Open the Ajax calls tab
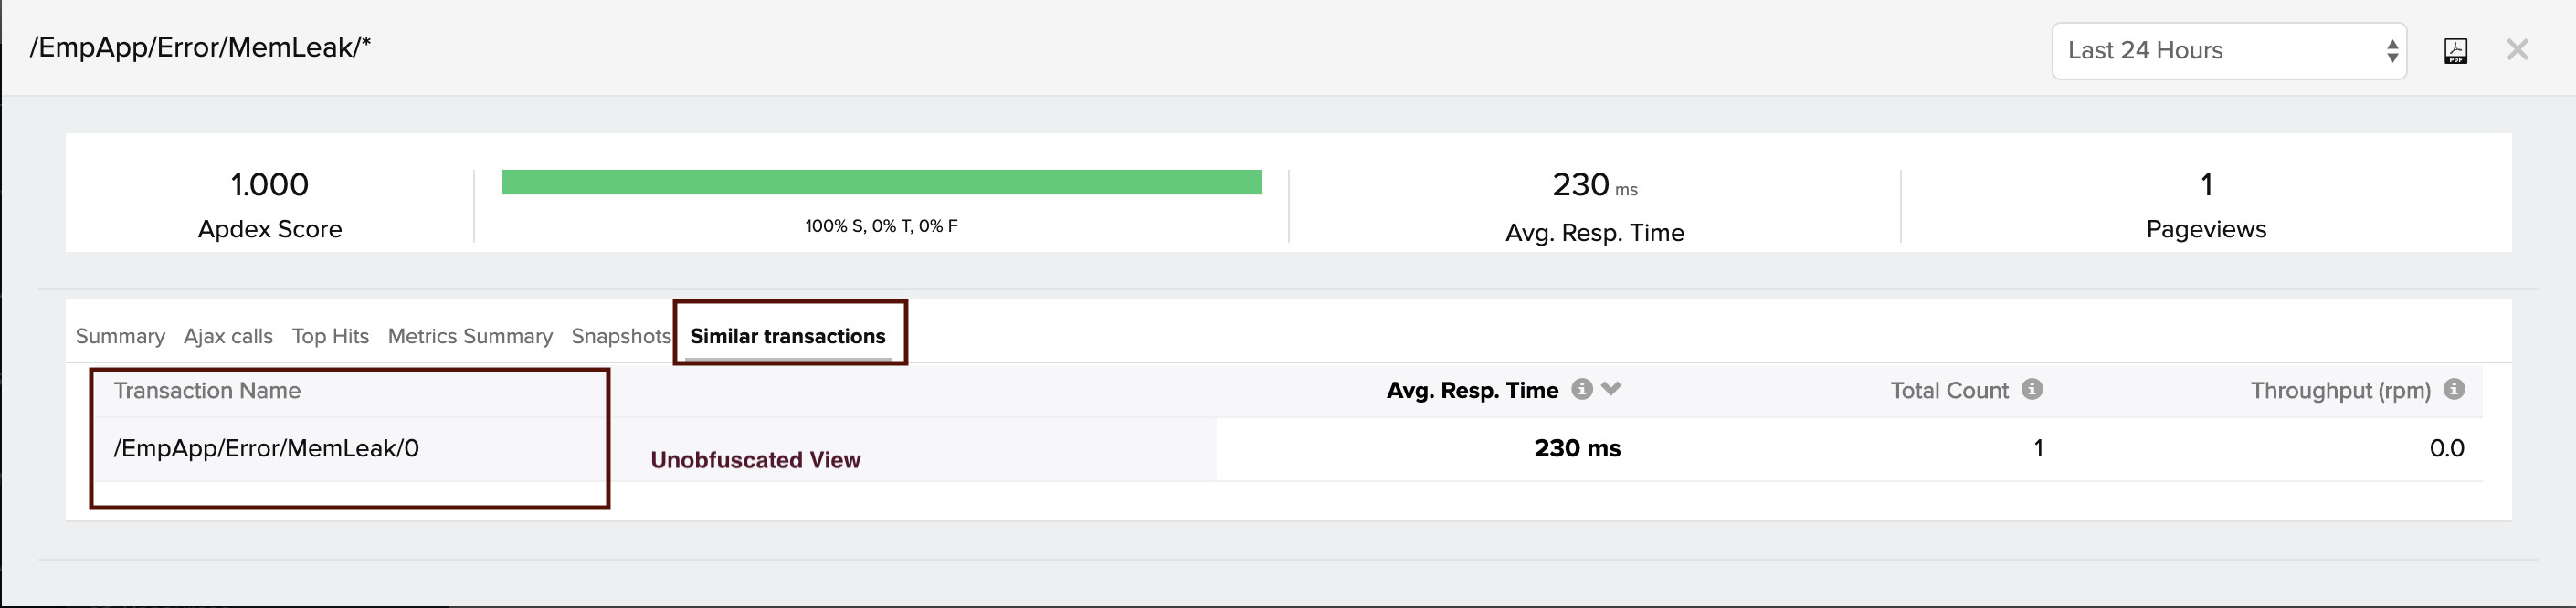2576x608 pixels. [x=228, y=336]
